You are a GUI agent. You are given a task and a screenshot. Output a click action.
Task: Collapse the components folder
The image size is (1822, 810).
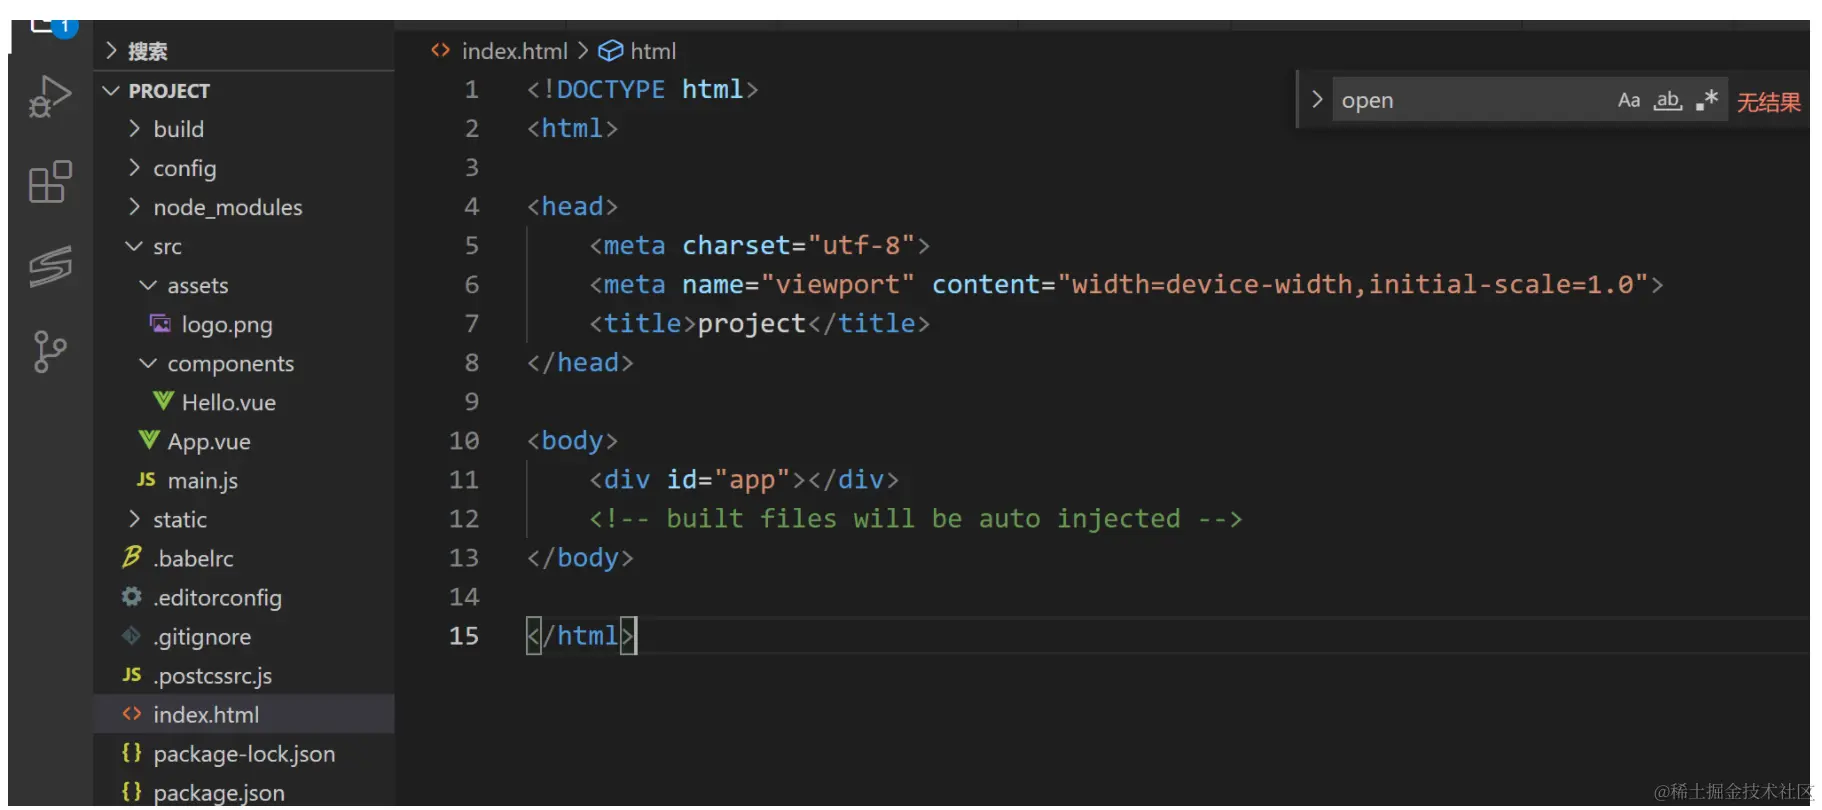148,362
